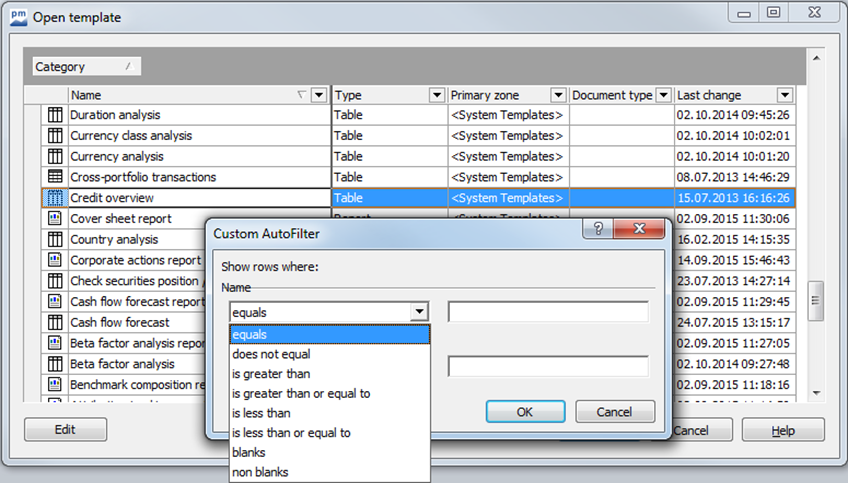
Task: Pick the 'non blanks' filter option
Action: click(x=257, y=472)
